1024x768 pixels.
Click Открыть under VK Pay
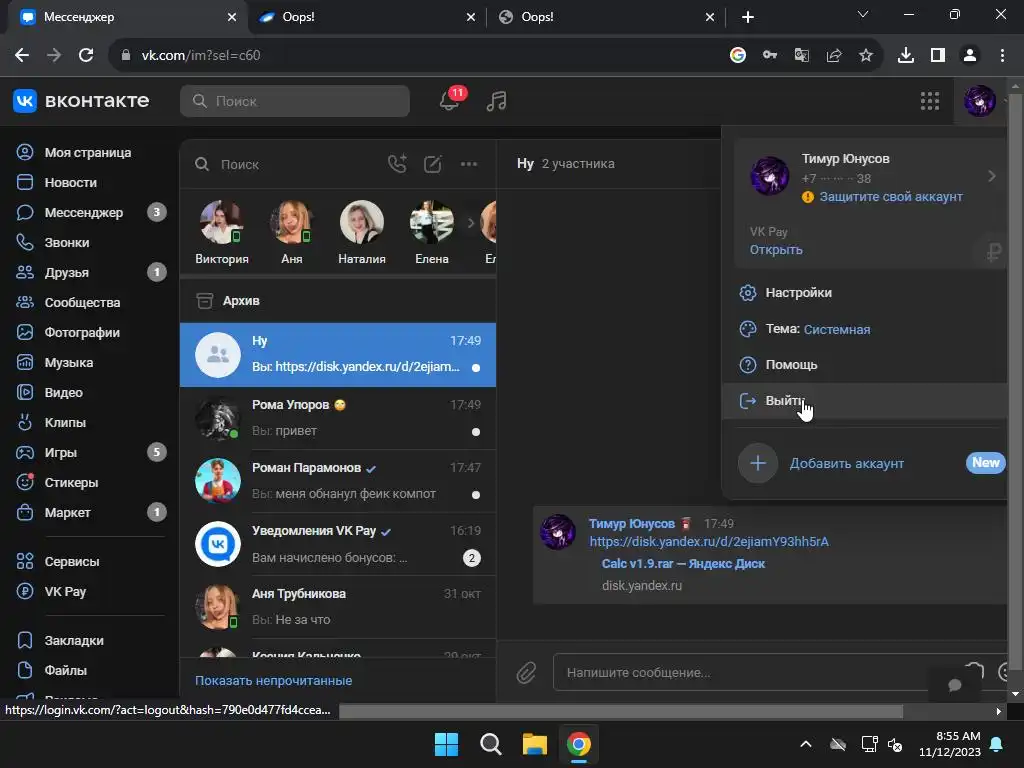point(776,250)
